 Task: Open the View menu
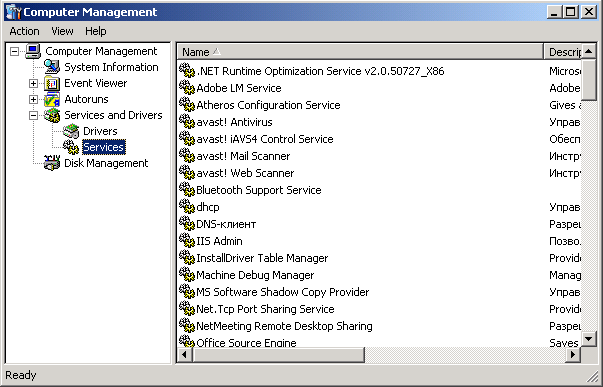click(62, 31)
